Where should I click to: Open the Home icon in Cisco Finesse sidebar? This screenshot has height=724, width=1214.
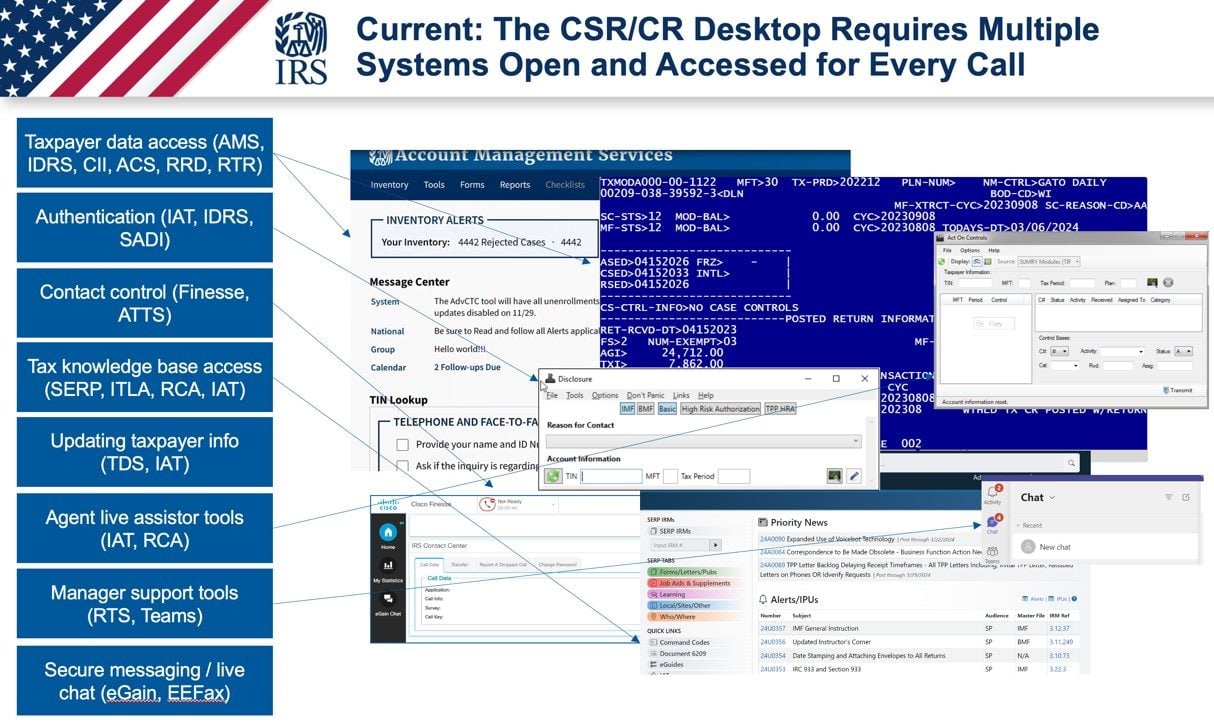tap(388, 532)
